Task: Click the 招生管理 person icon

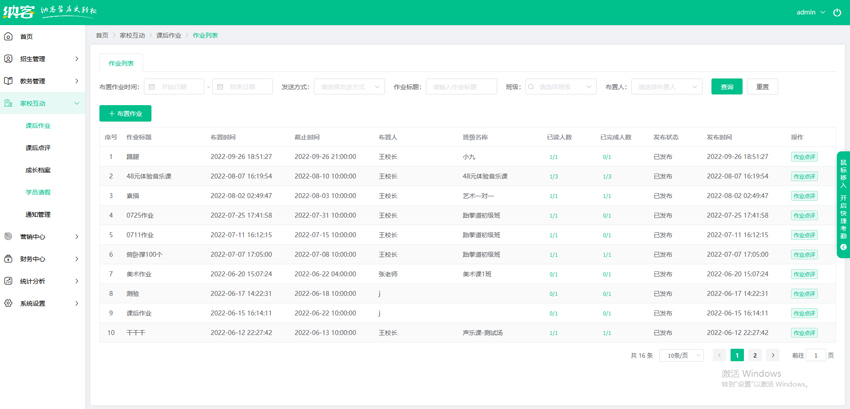Action: coord(8,59)
